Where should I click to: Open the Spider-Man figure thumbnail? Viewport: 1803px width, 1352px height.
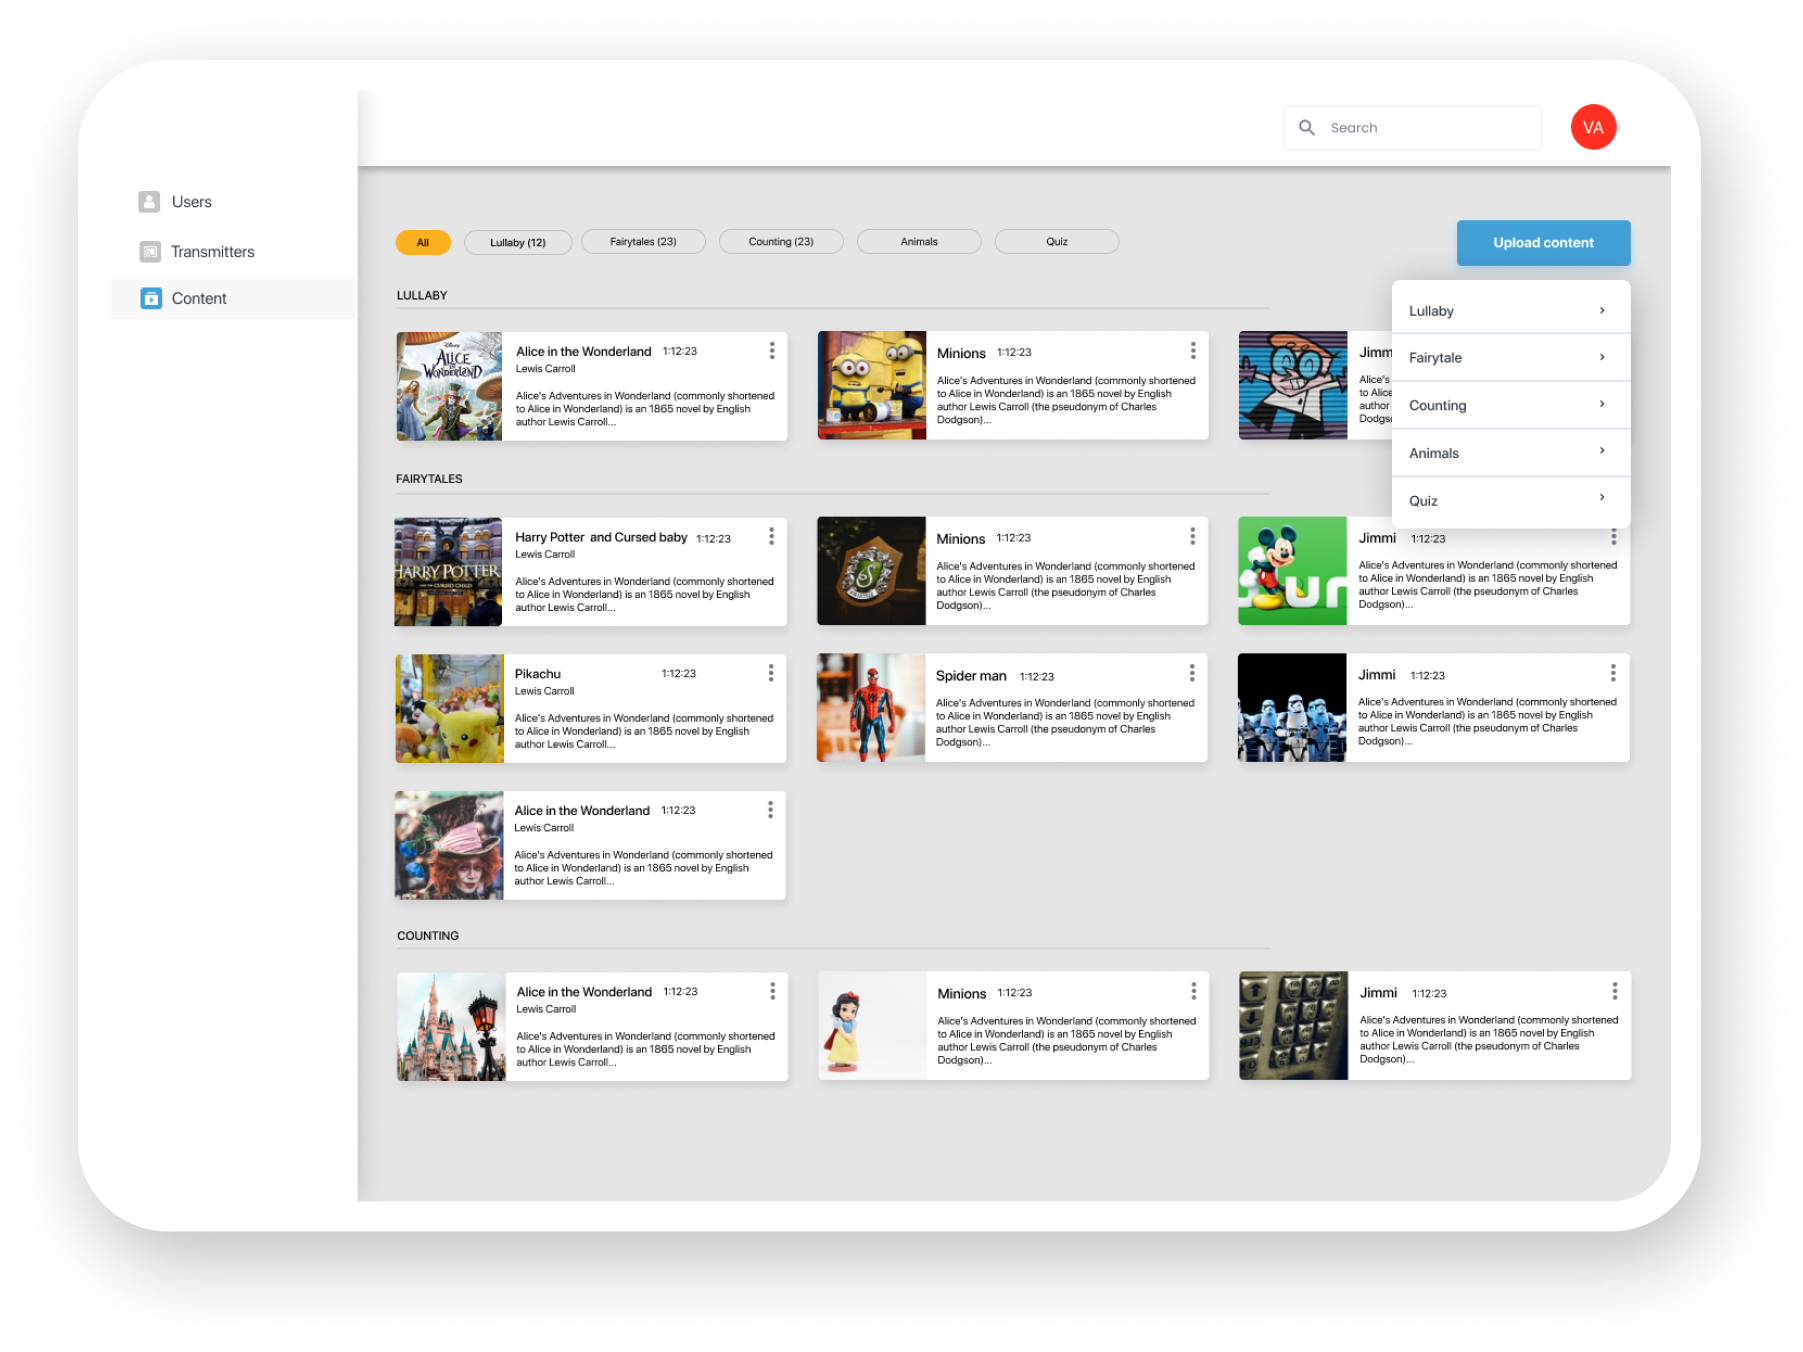pyautogui.click(x=871, y=708)
